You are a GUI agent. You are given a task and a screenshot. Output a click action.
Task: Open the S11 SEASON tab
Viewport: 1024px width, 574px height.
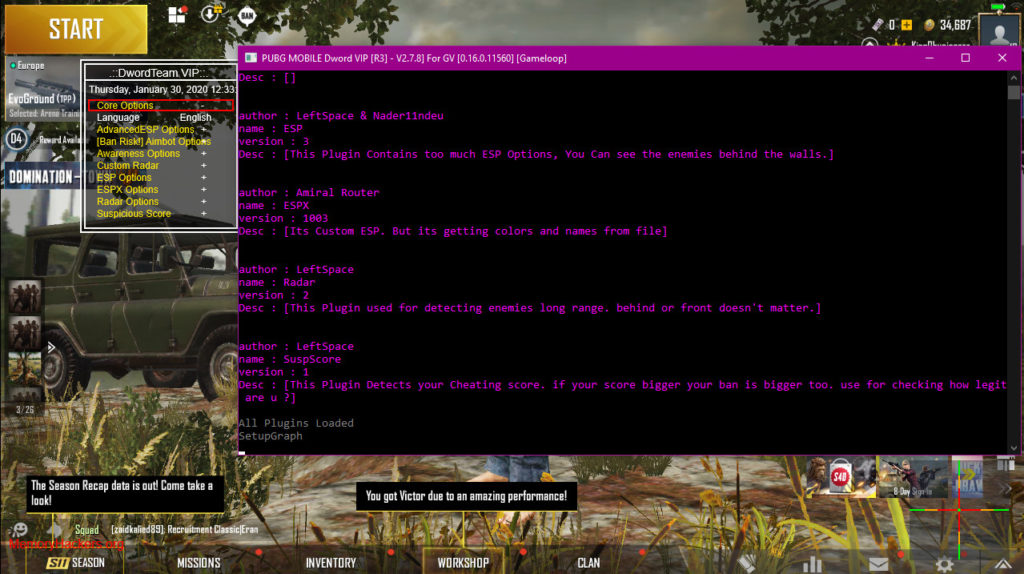point(75,562)
